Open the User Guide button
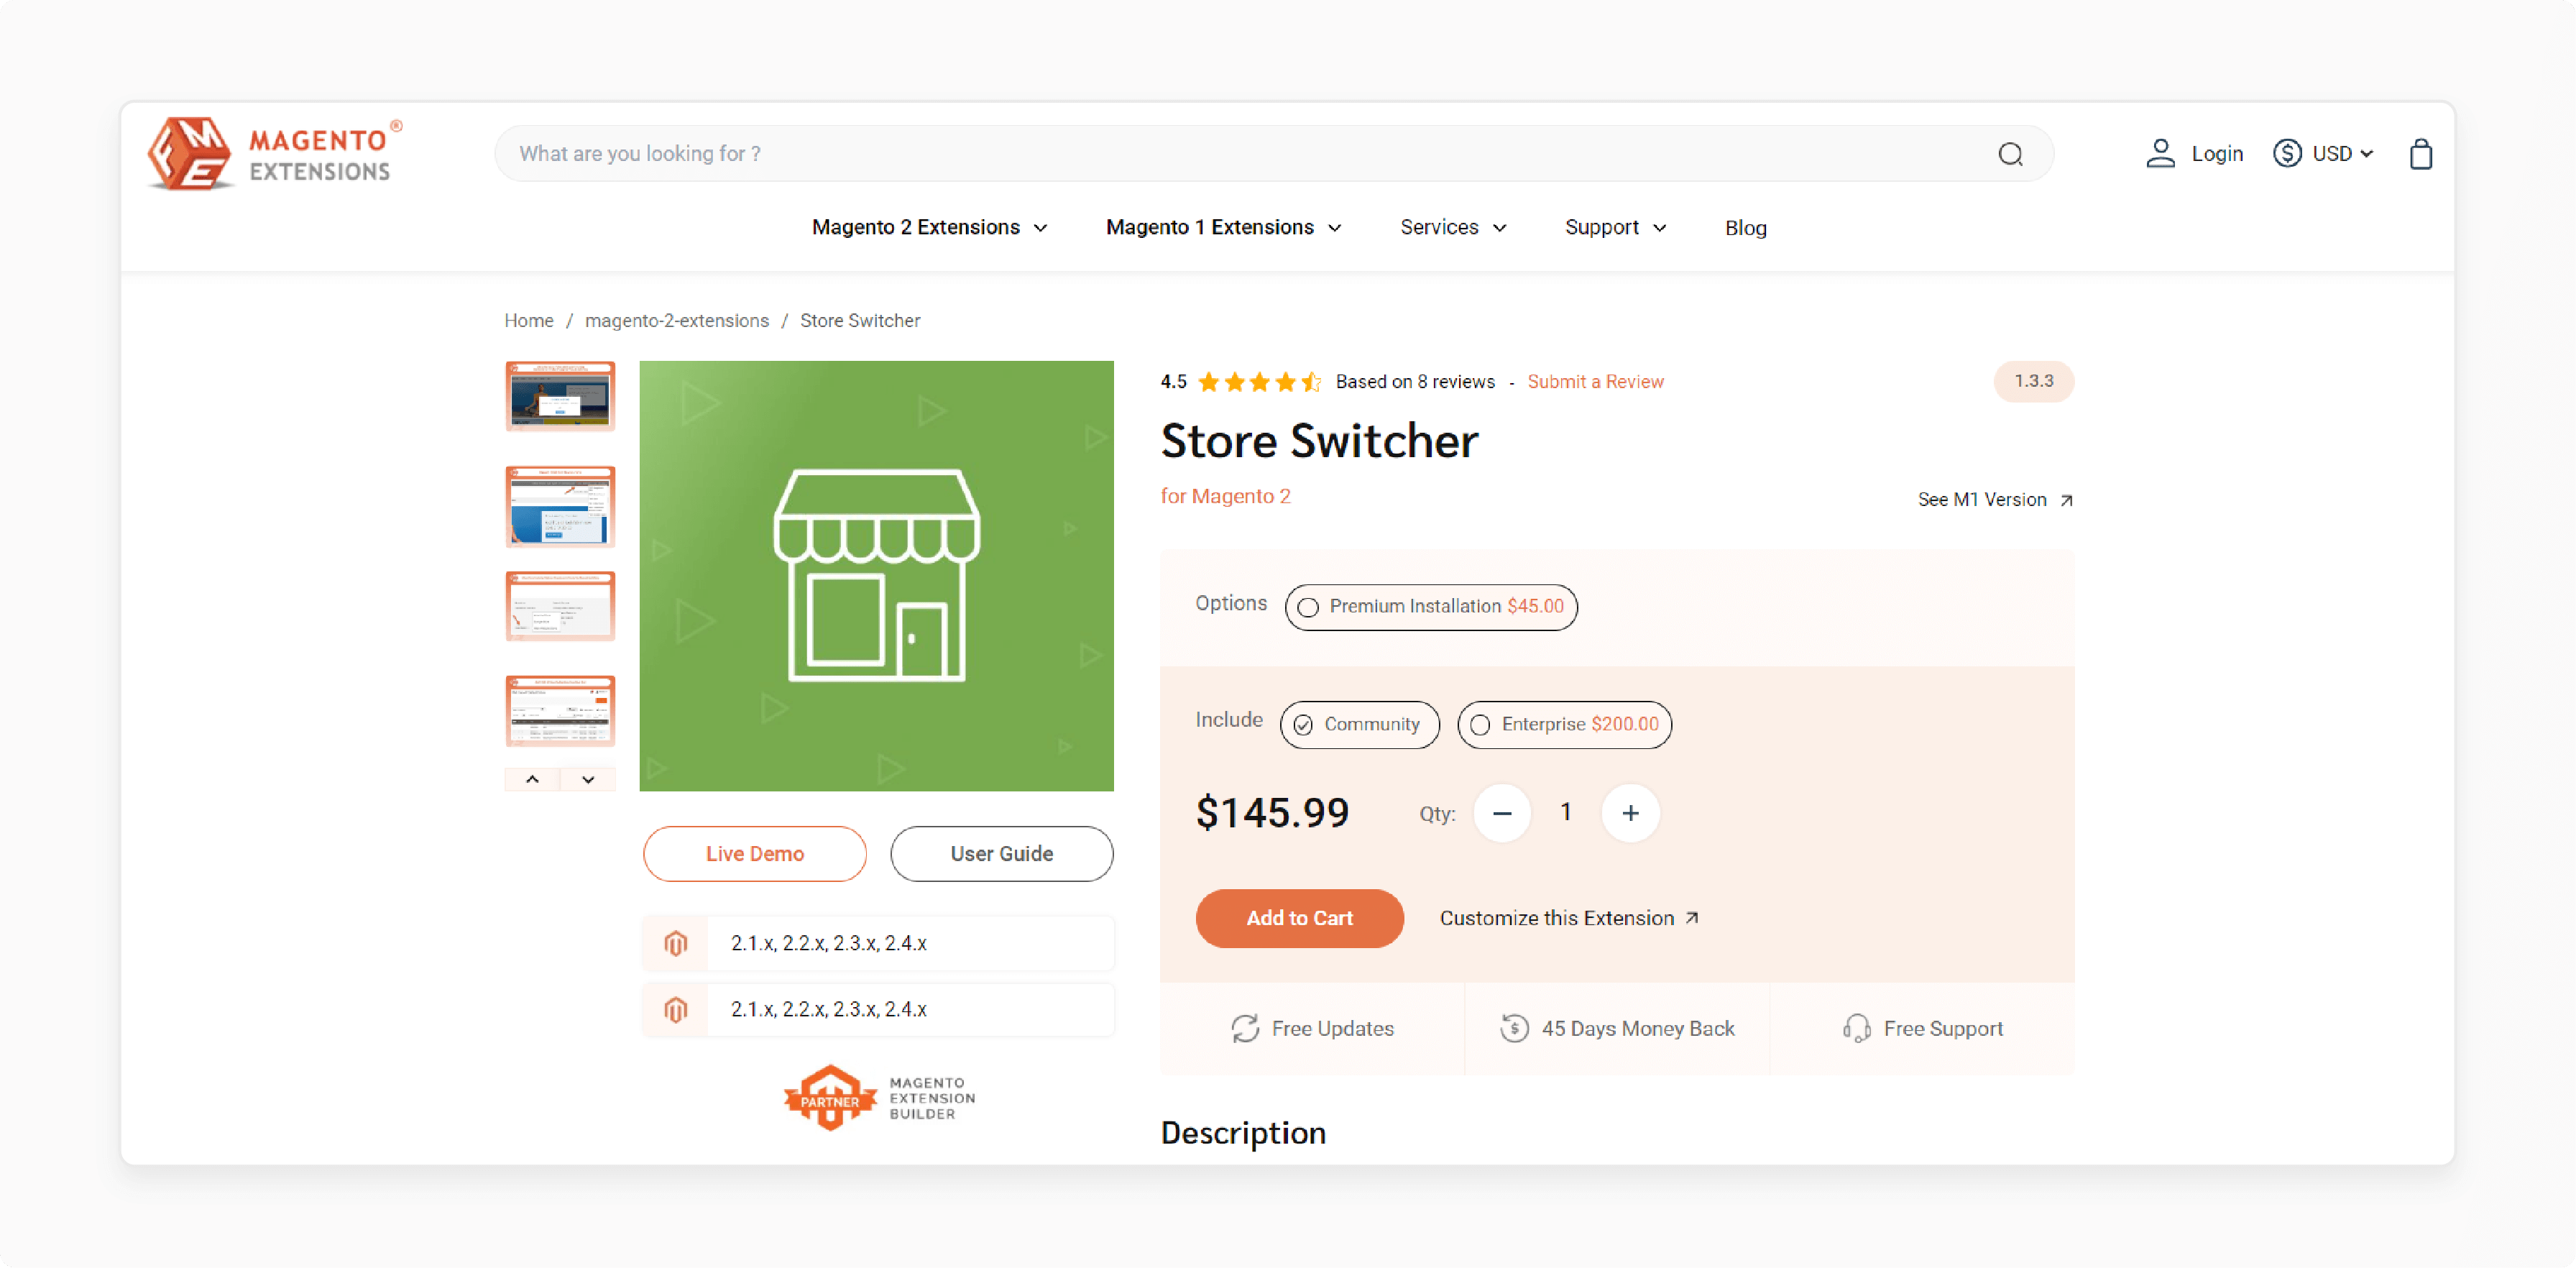The width and height of the screenshot is (2576, 1268). tap(1001, 854)
